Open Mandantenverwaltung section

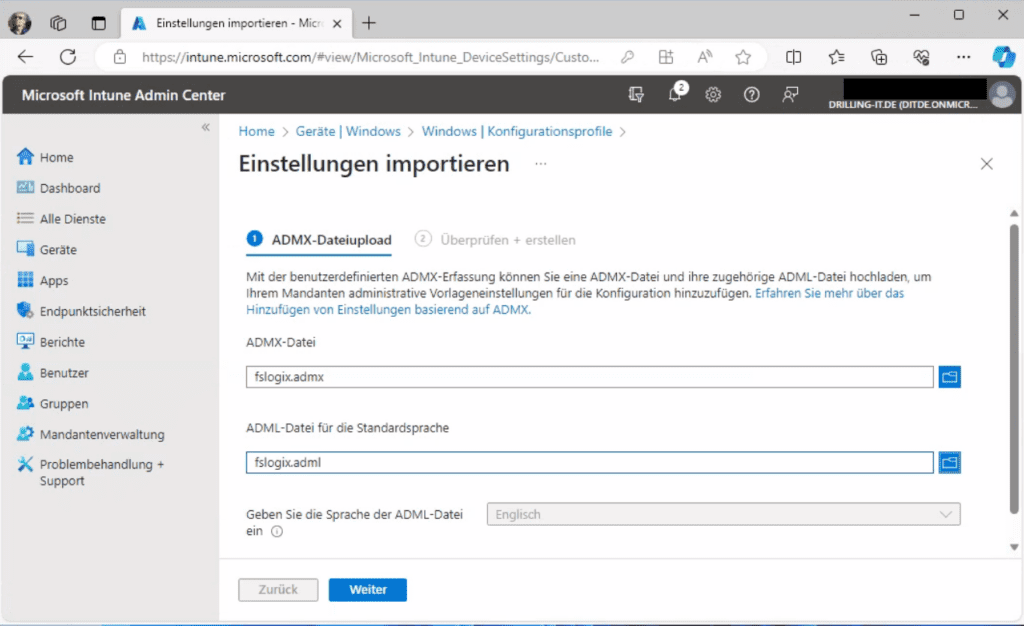click(x=90, y=433)
